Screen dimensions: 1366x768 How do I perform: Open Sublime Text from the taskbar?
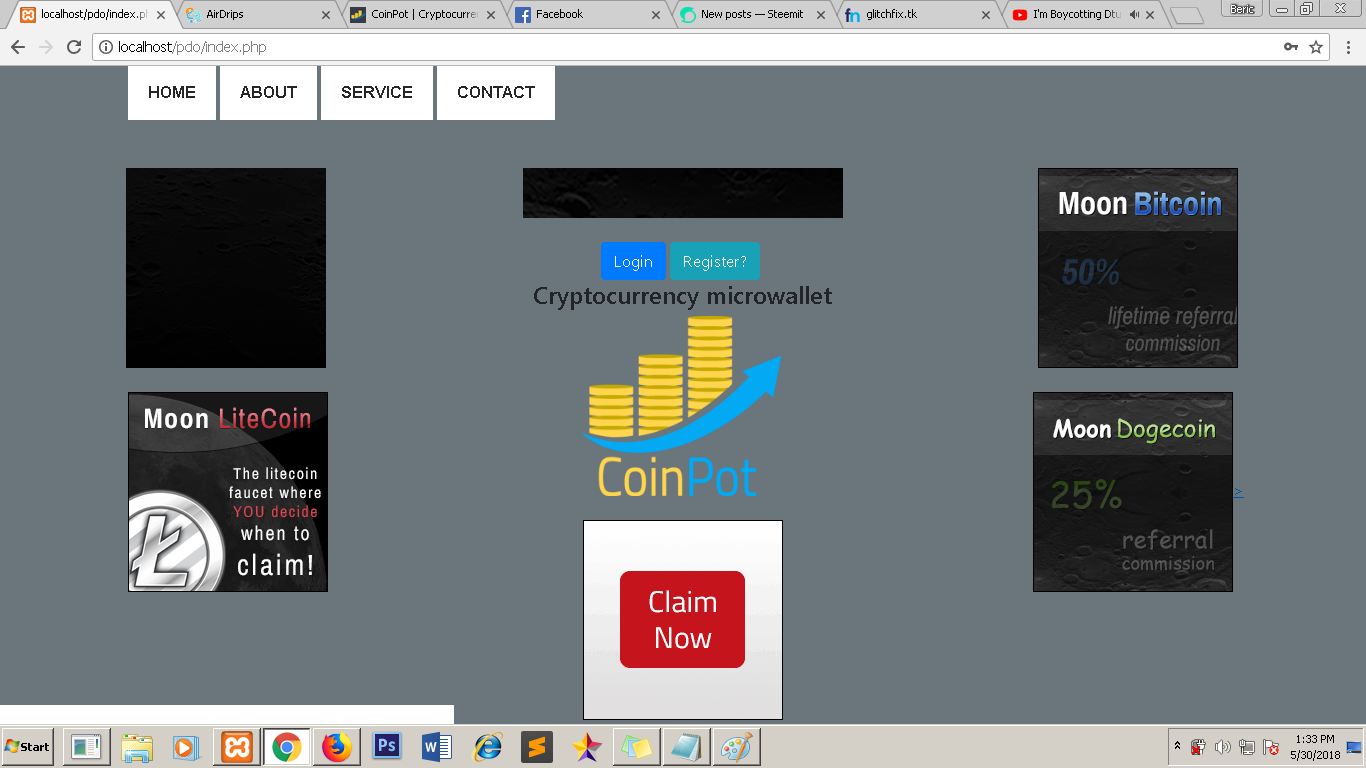[537, 747]
